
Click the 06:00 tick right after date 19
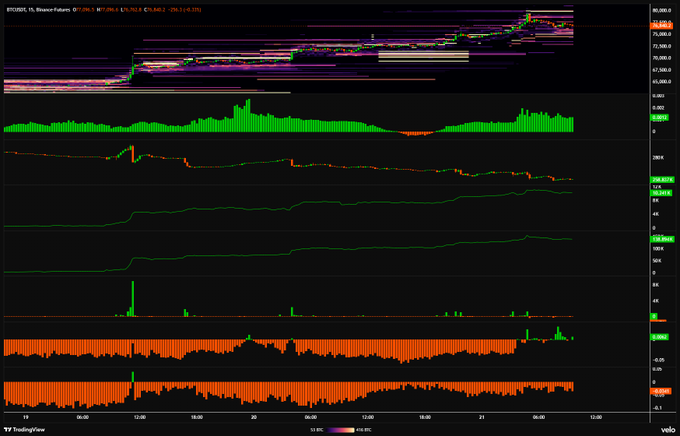(82, 417)
